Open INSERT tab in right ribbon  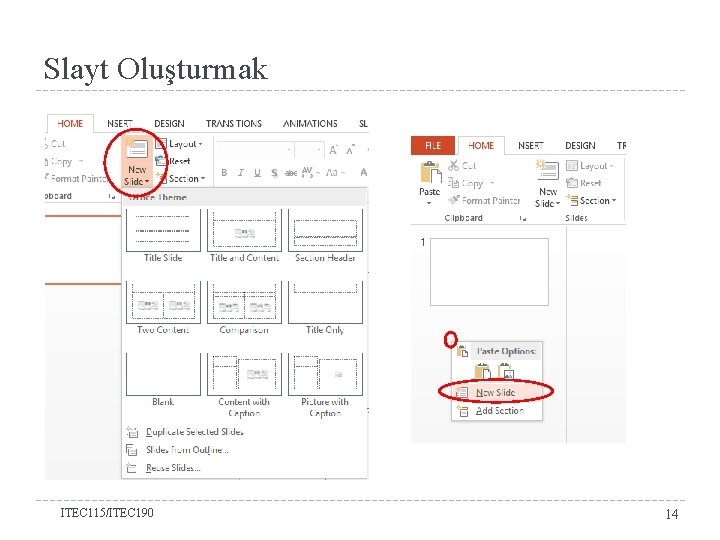(x=531, y=146)
